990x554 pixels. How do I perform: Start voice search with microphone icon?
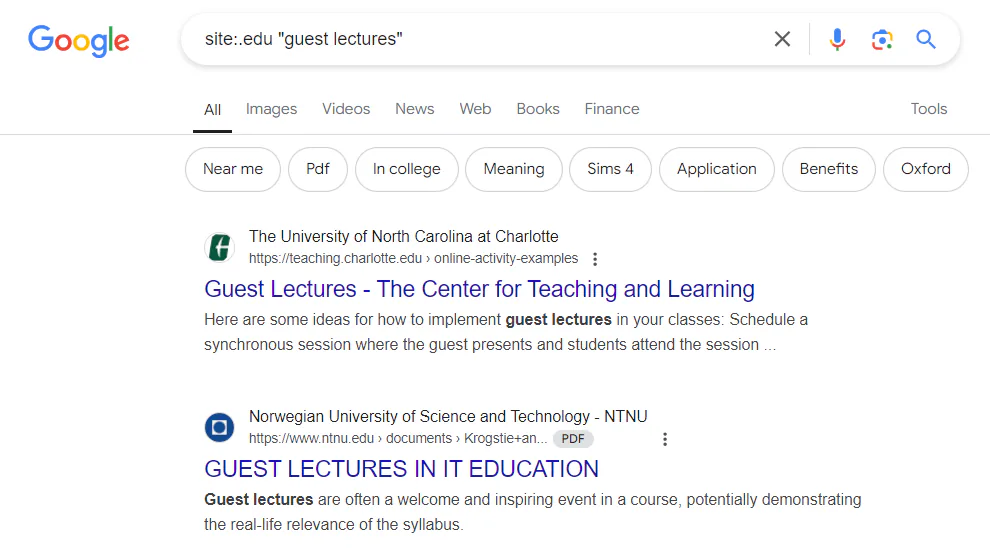(x=837, y=39)
